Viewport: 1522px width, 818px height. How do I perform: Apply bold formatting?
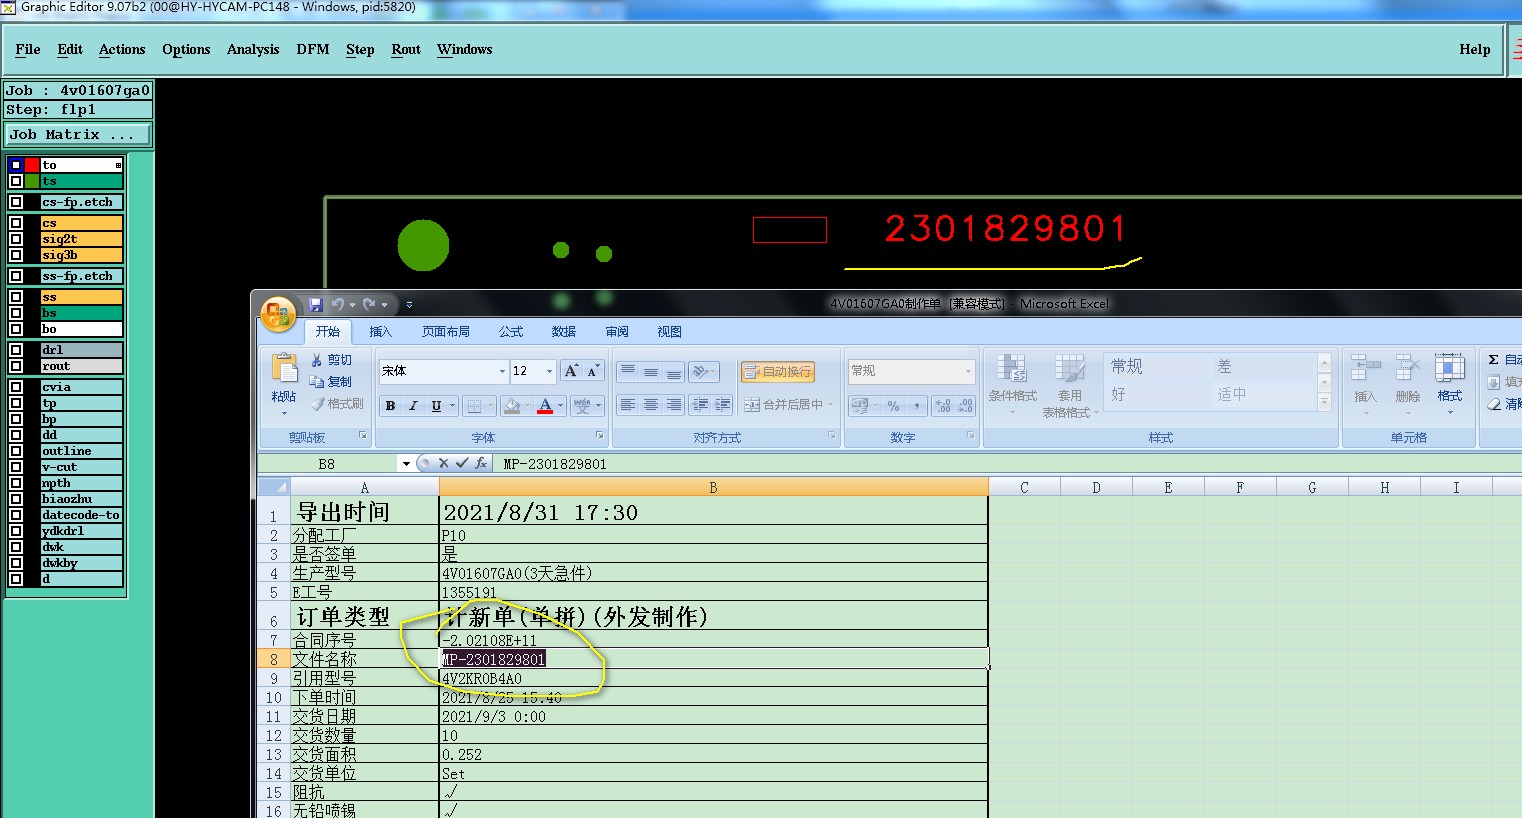pos(390,406)
